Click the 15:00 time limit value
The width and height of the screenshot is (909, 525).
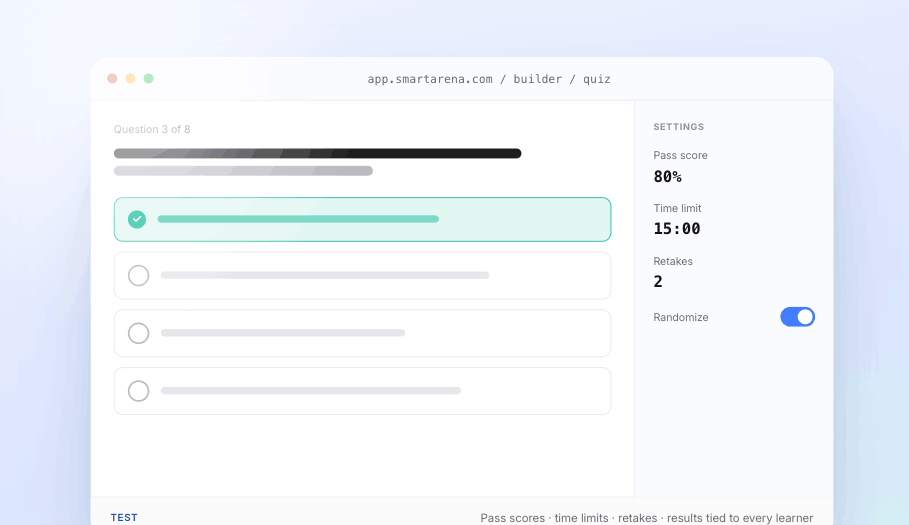677,228
